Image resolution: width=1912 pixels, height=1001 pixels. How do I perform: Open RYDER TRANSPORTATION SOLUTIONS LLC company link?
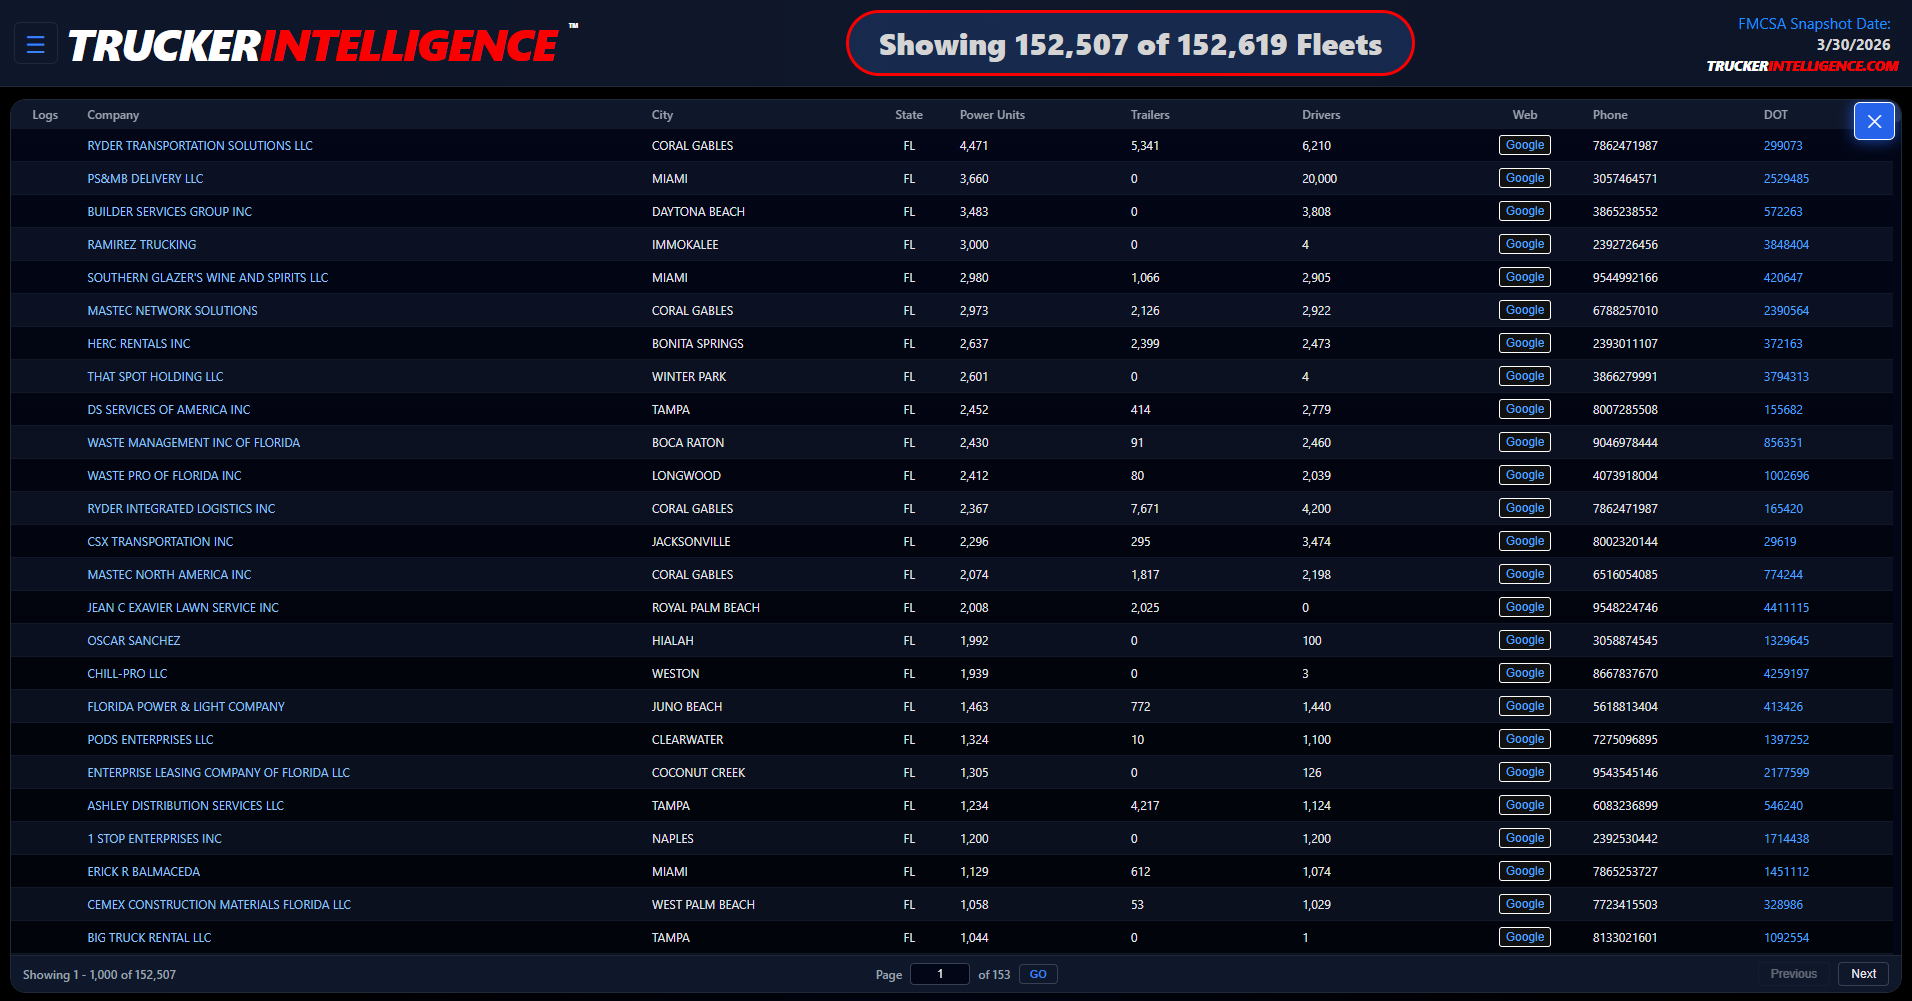click(199, 145)
